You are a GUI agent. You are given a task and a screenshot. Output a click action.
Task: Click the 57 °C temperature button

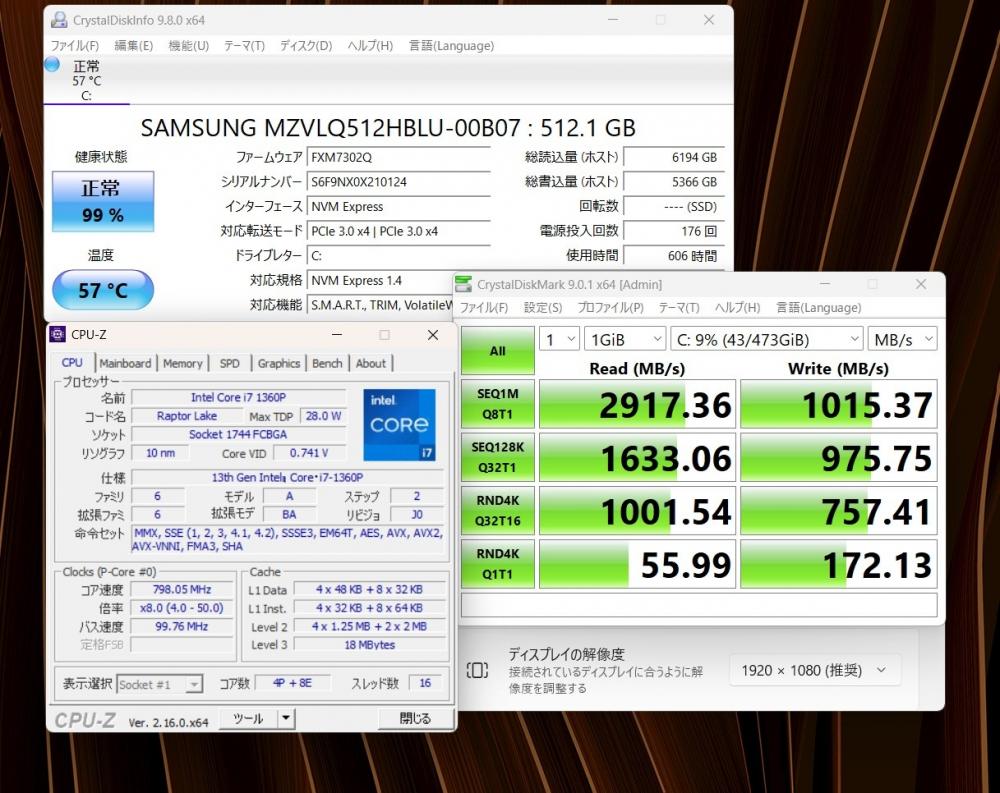(103, 290)
